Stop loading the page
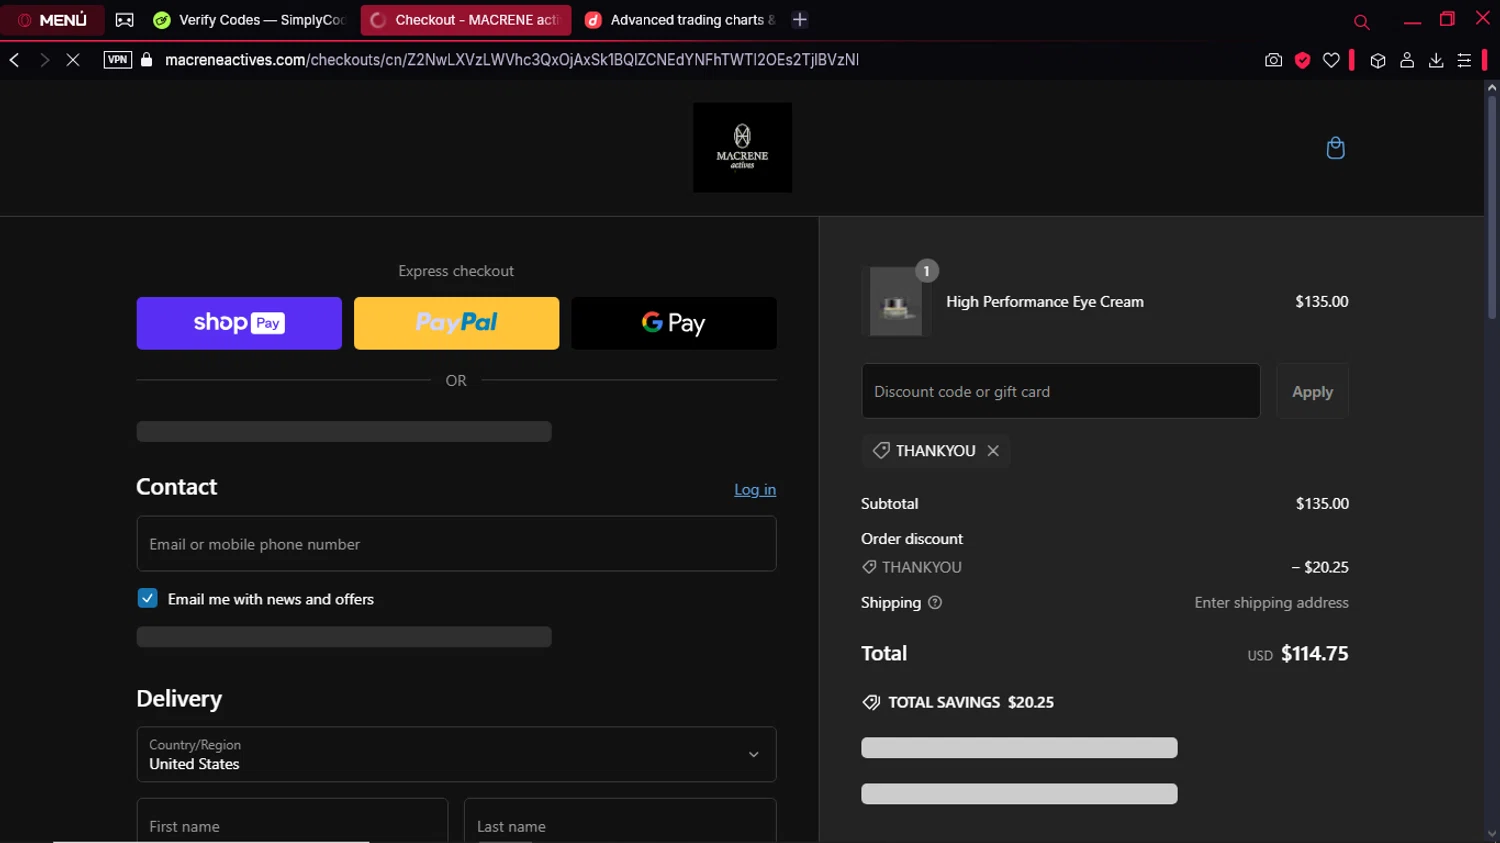The width and height of the screenshot is (1500, 843). point(73,60)
